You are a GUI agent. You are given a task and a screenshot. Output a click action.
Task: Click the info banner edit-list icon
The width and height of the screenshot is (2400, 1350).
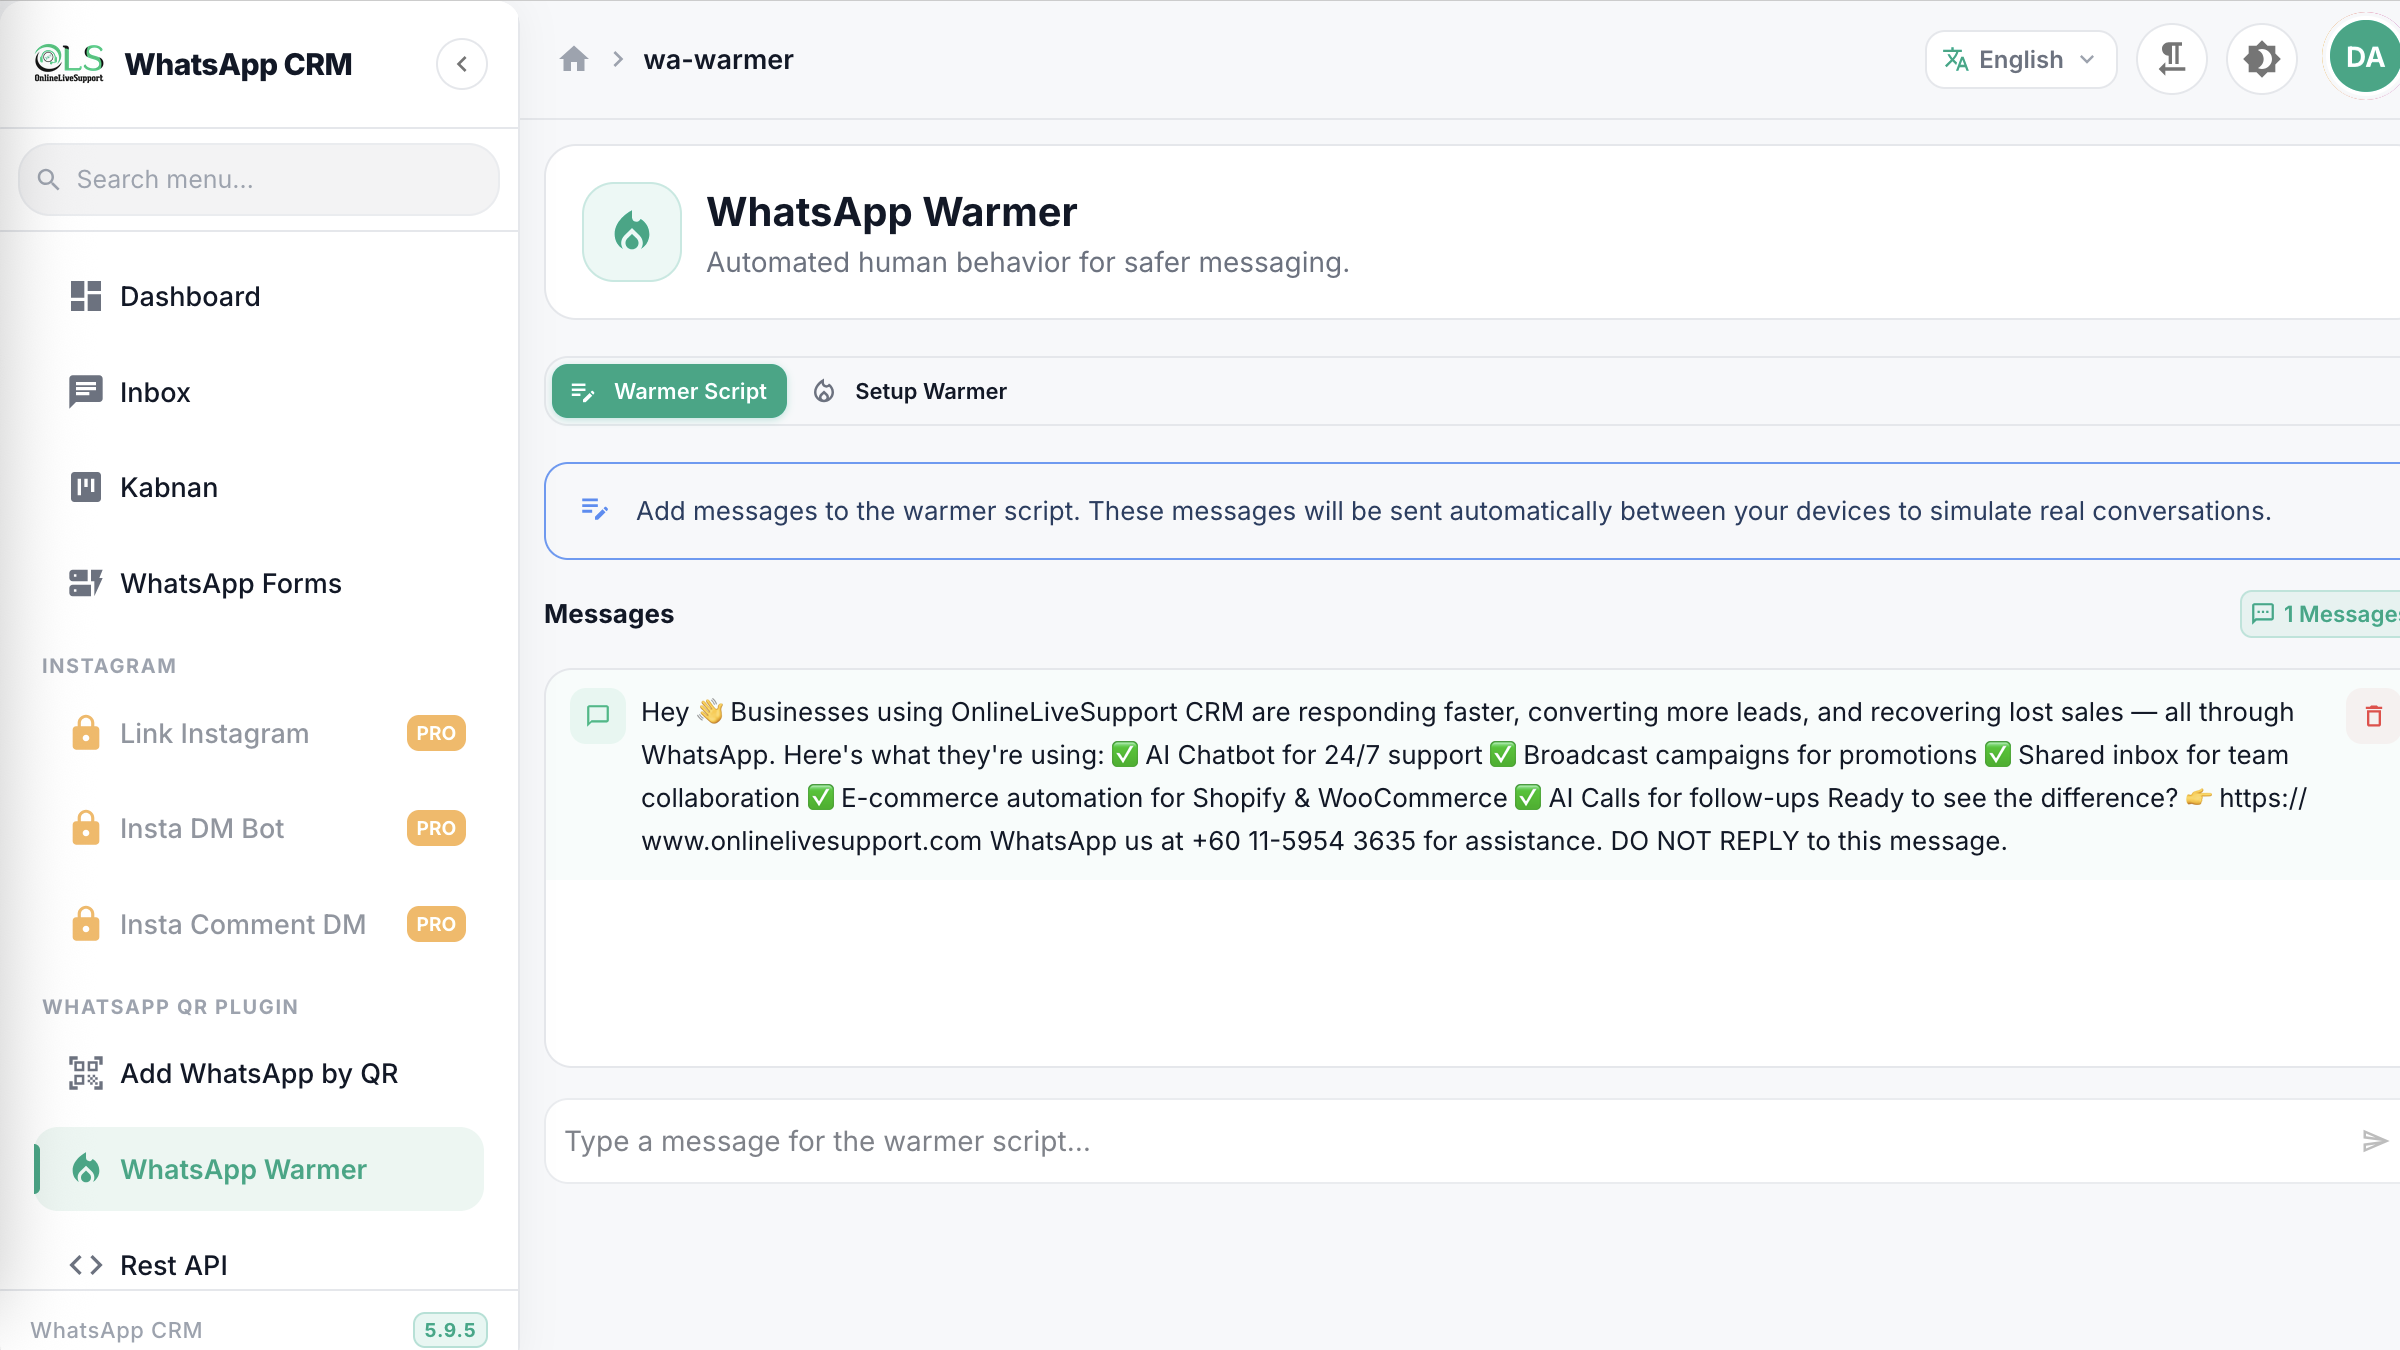595,510
